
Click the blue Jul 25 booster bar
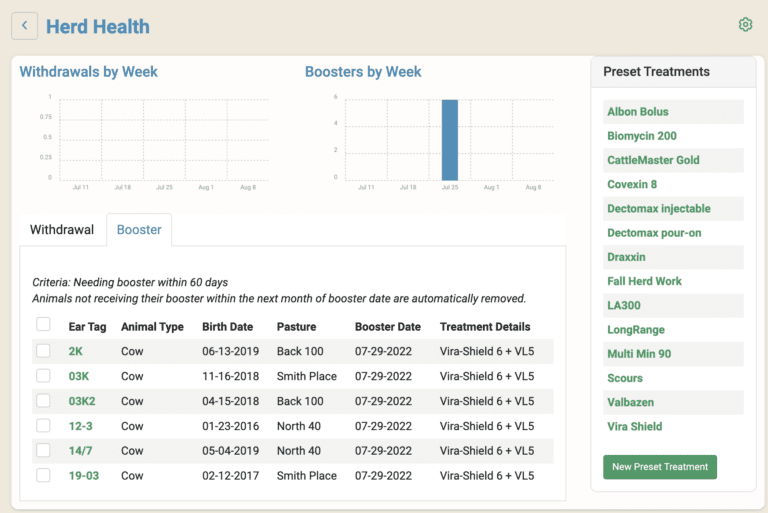click(x=450, y=140)
